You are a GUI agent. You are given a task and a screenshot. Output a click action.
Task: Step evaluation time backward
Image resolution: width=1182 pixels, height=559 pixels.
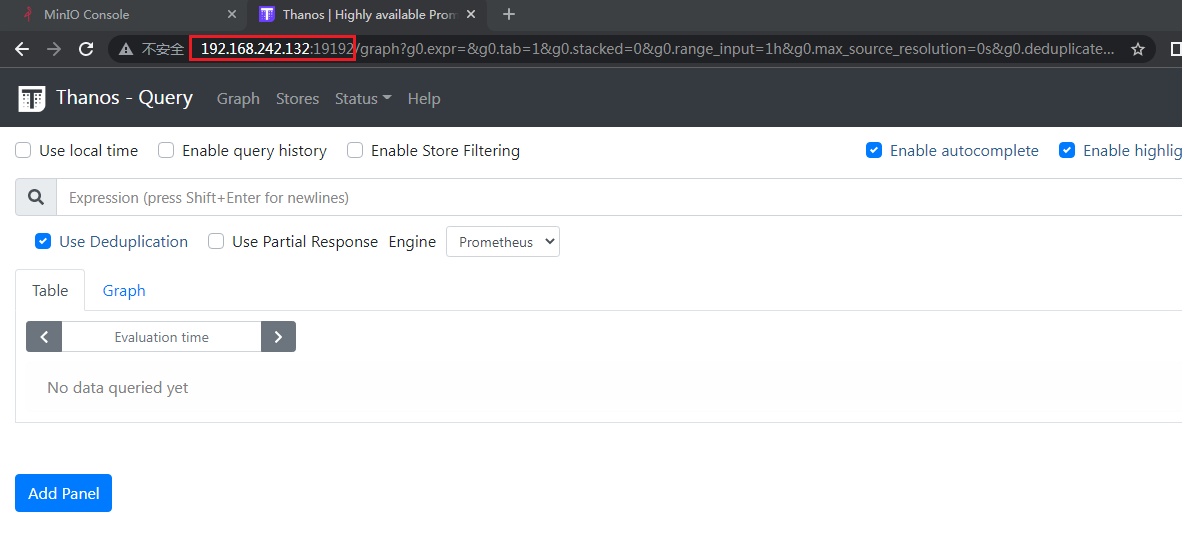click(x=44, y=337)
